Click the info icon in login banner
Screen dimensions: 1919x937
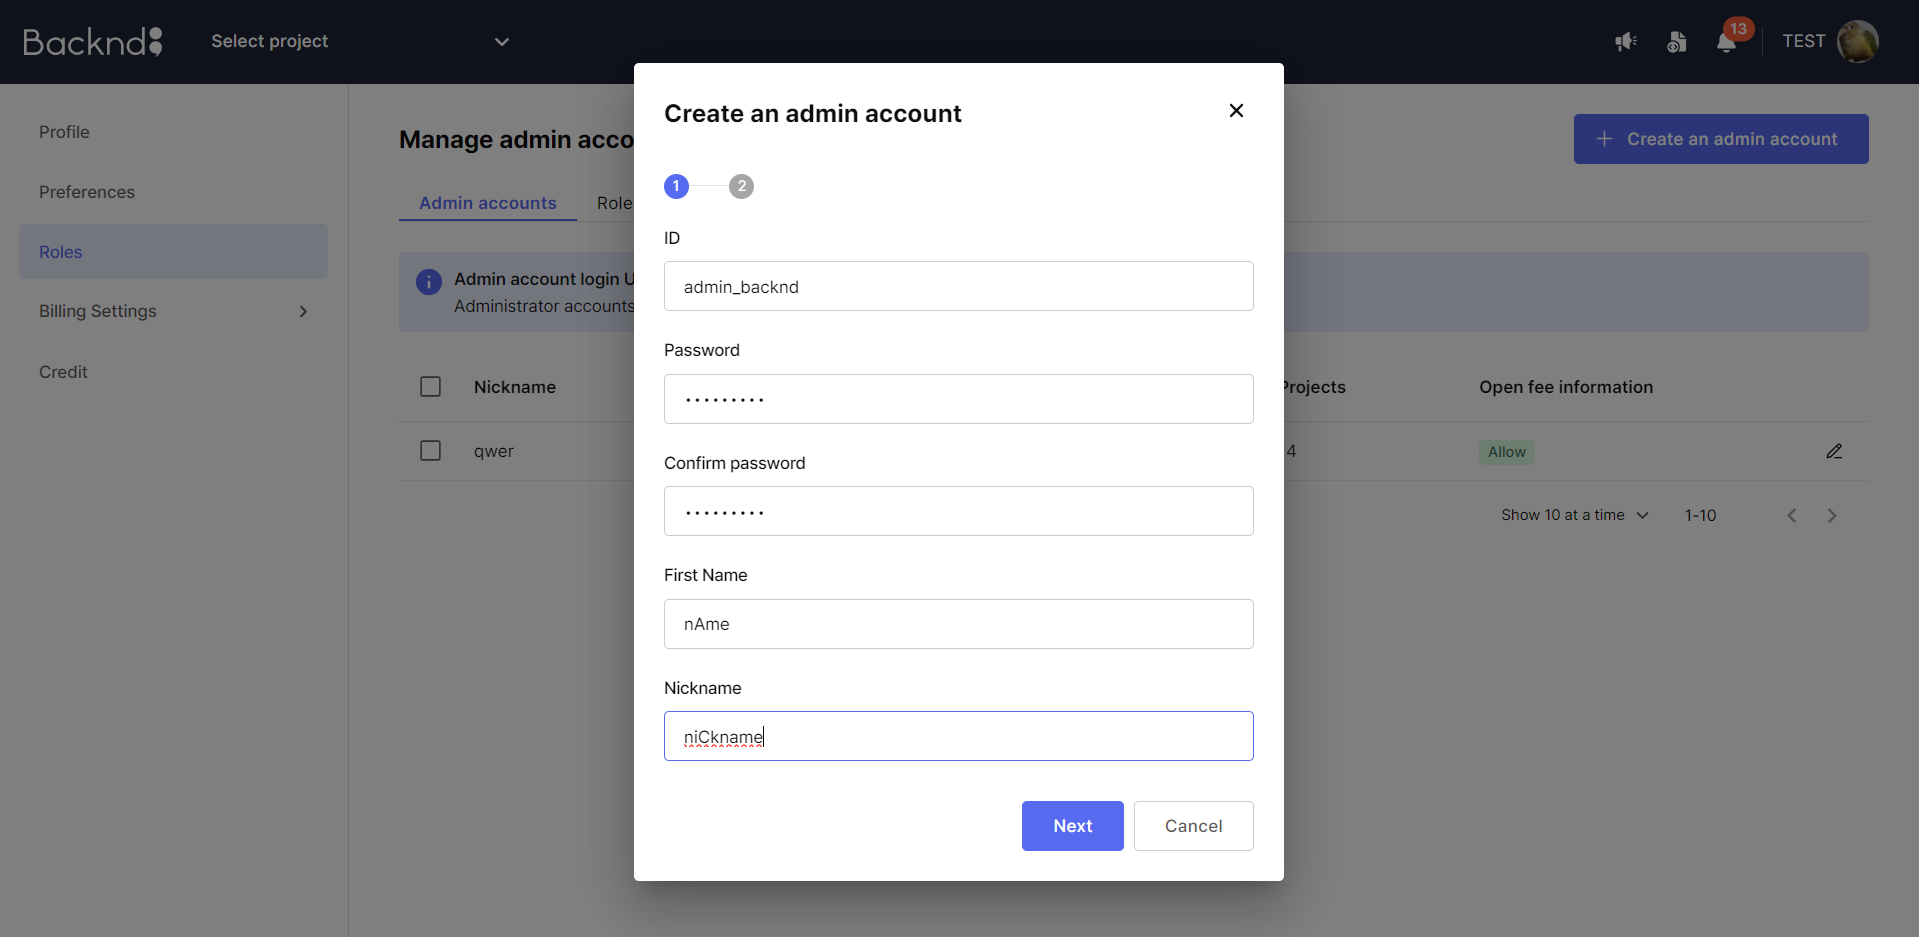pos(429,282)
